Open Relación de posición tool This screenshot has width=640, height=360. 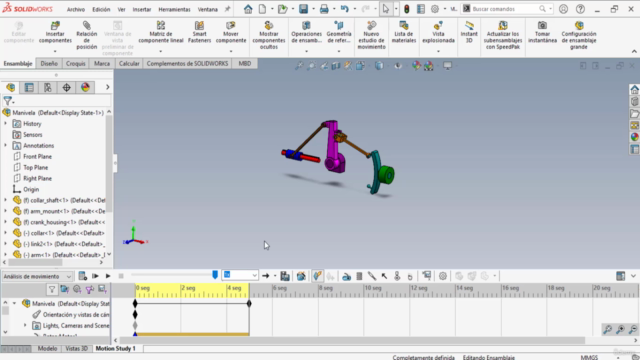[x=87, y=35]
